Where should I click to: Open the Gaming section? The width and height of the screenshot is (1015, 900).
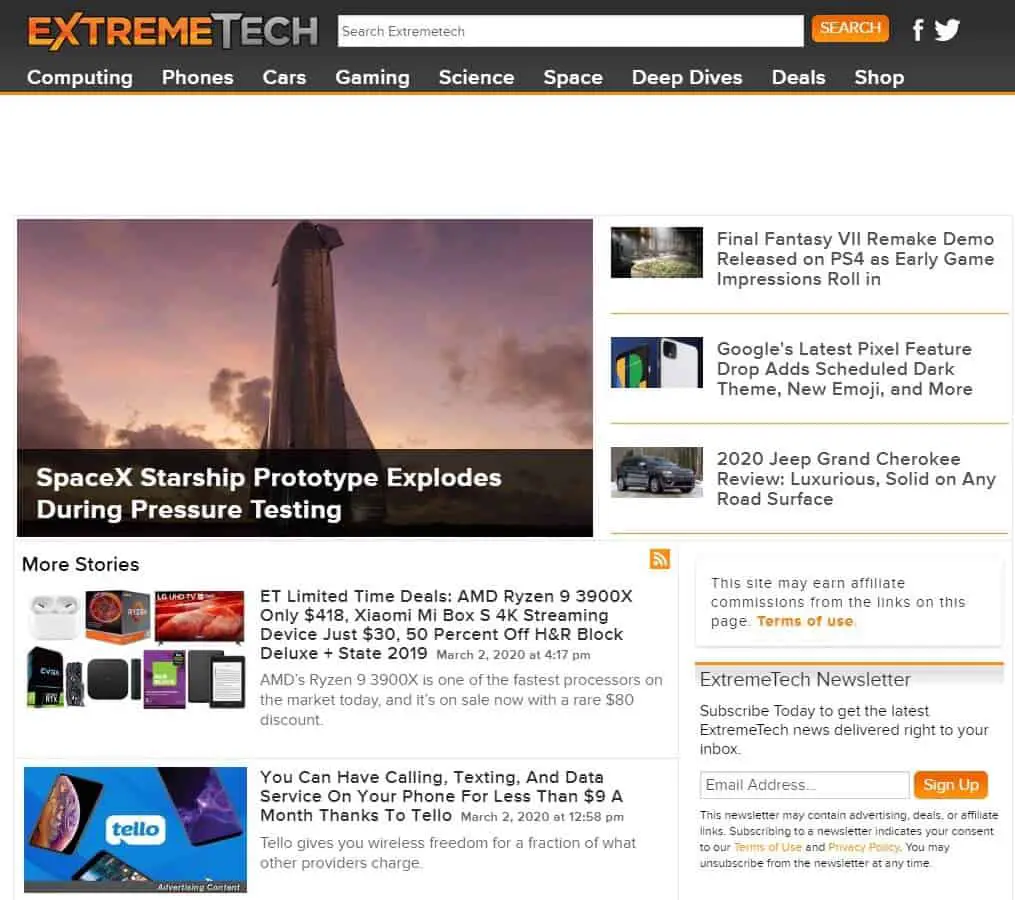point(372,77)
